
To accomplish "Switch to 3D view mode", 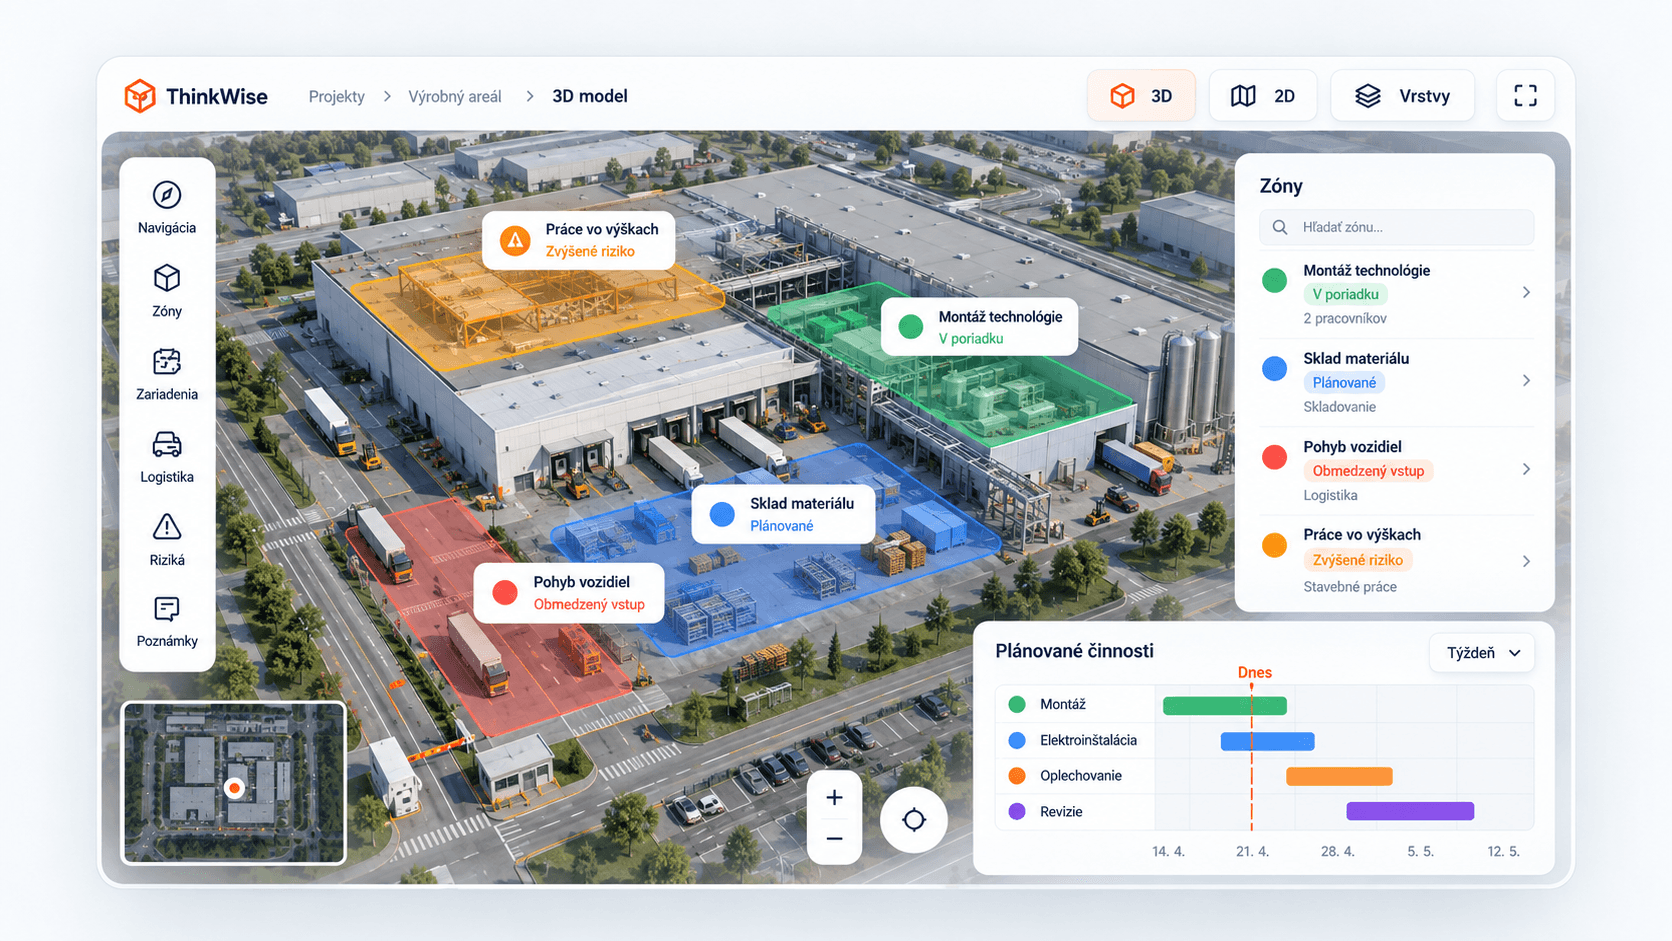I will pos(1141,96).
